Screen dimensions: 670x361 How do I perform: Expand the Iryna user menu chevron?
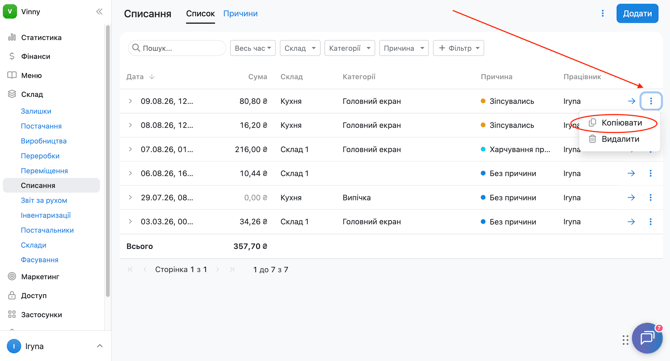100,346
